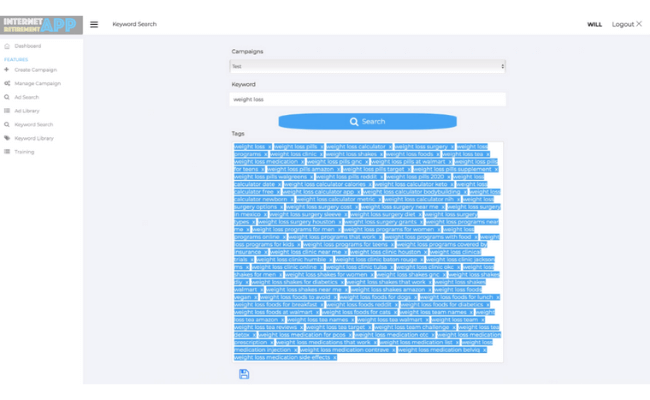Delete 'weight loss surgery houston' tag
The width and height of the screenshot is (650, 400).
pyautogui.click(x=340, y=222)
